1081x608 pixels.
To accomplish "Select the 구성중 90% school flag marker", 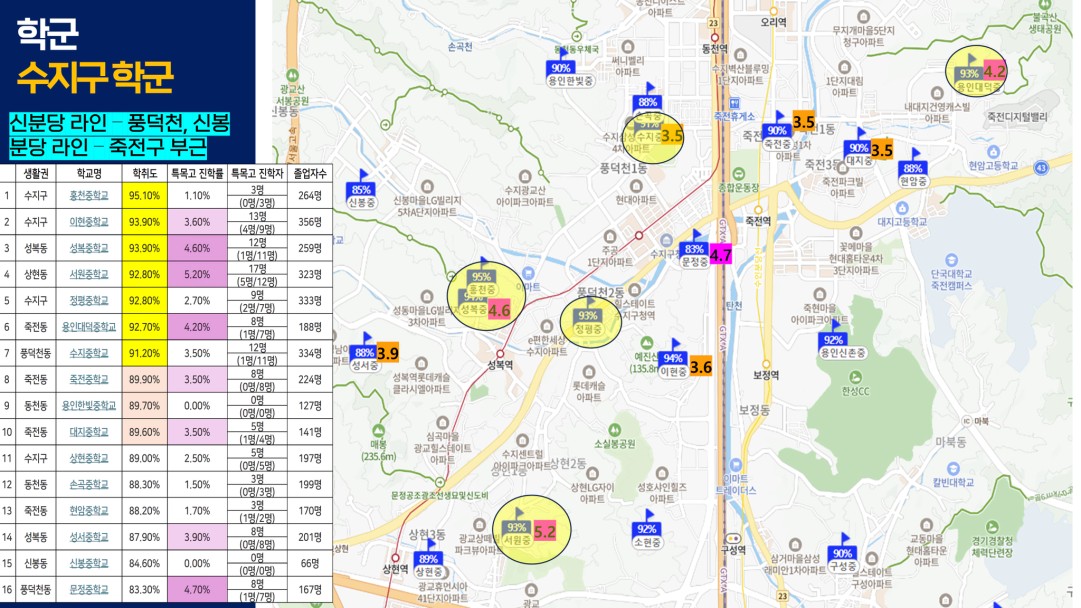I will [842, 555].
